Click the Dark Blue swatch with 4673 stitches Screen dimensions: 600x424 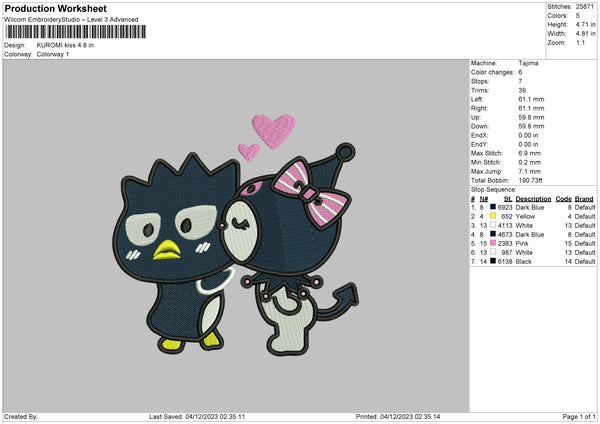[493, 234]
